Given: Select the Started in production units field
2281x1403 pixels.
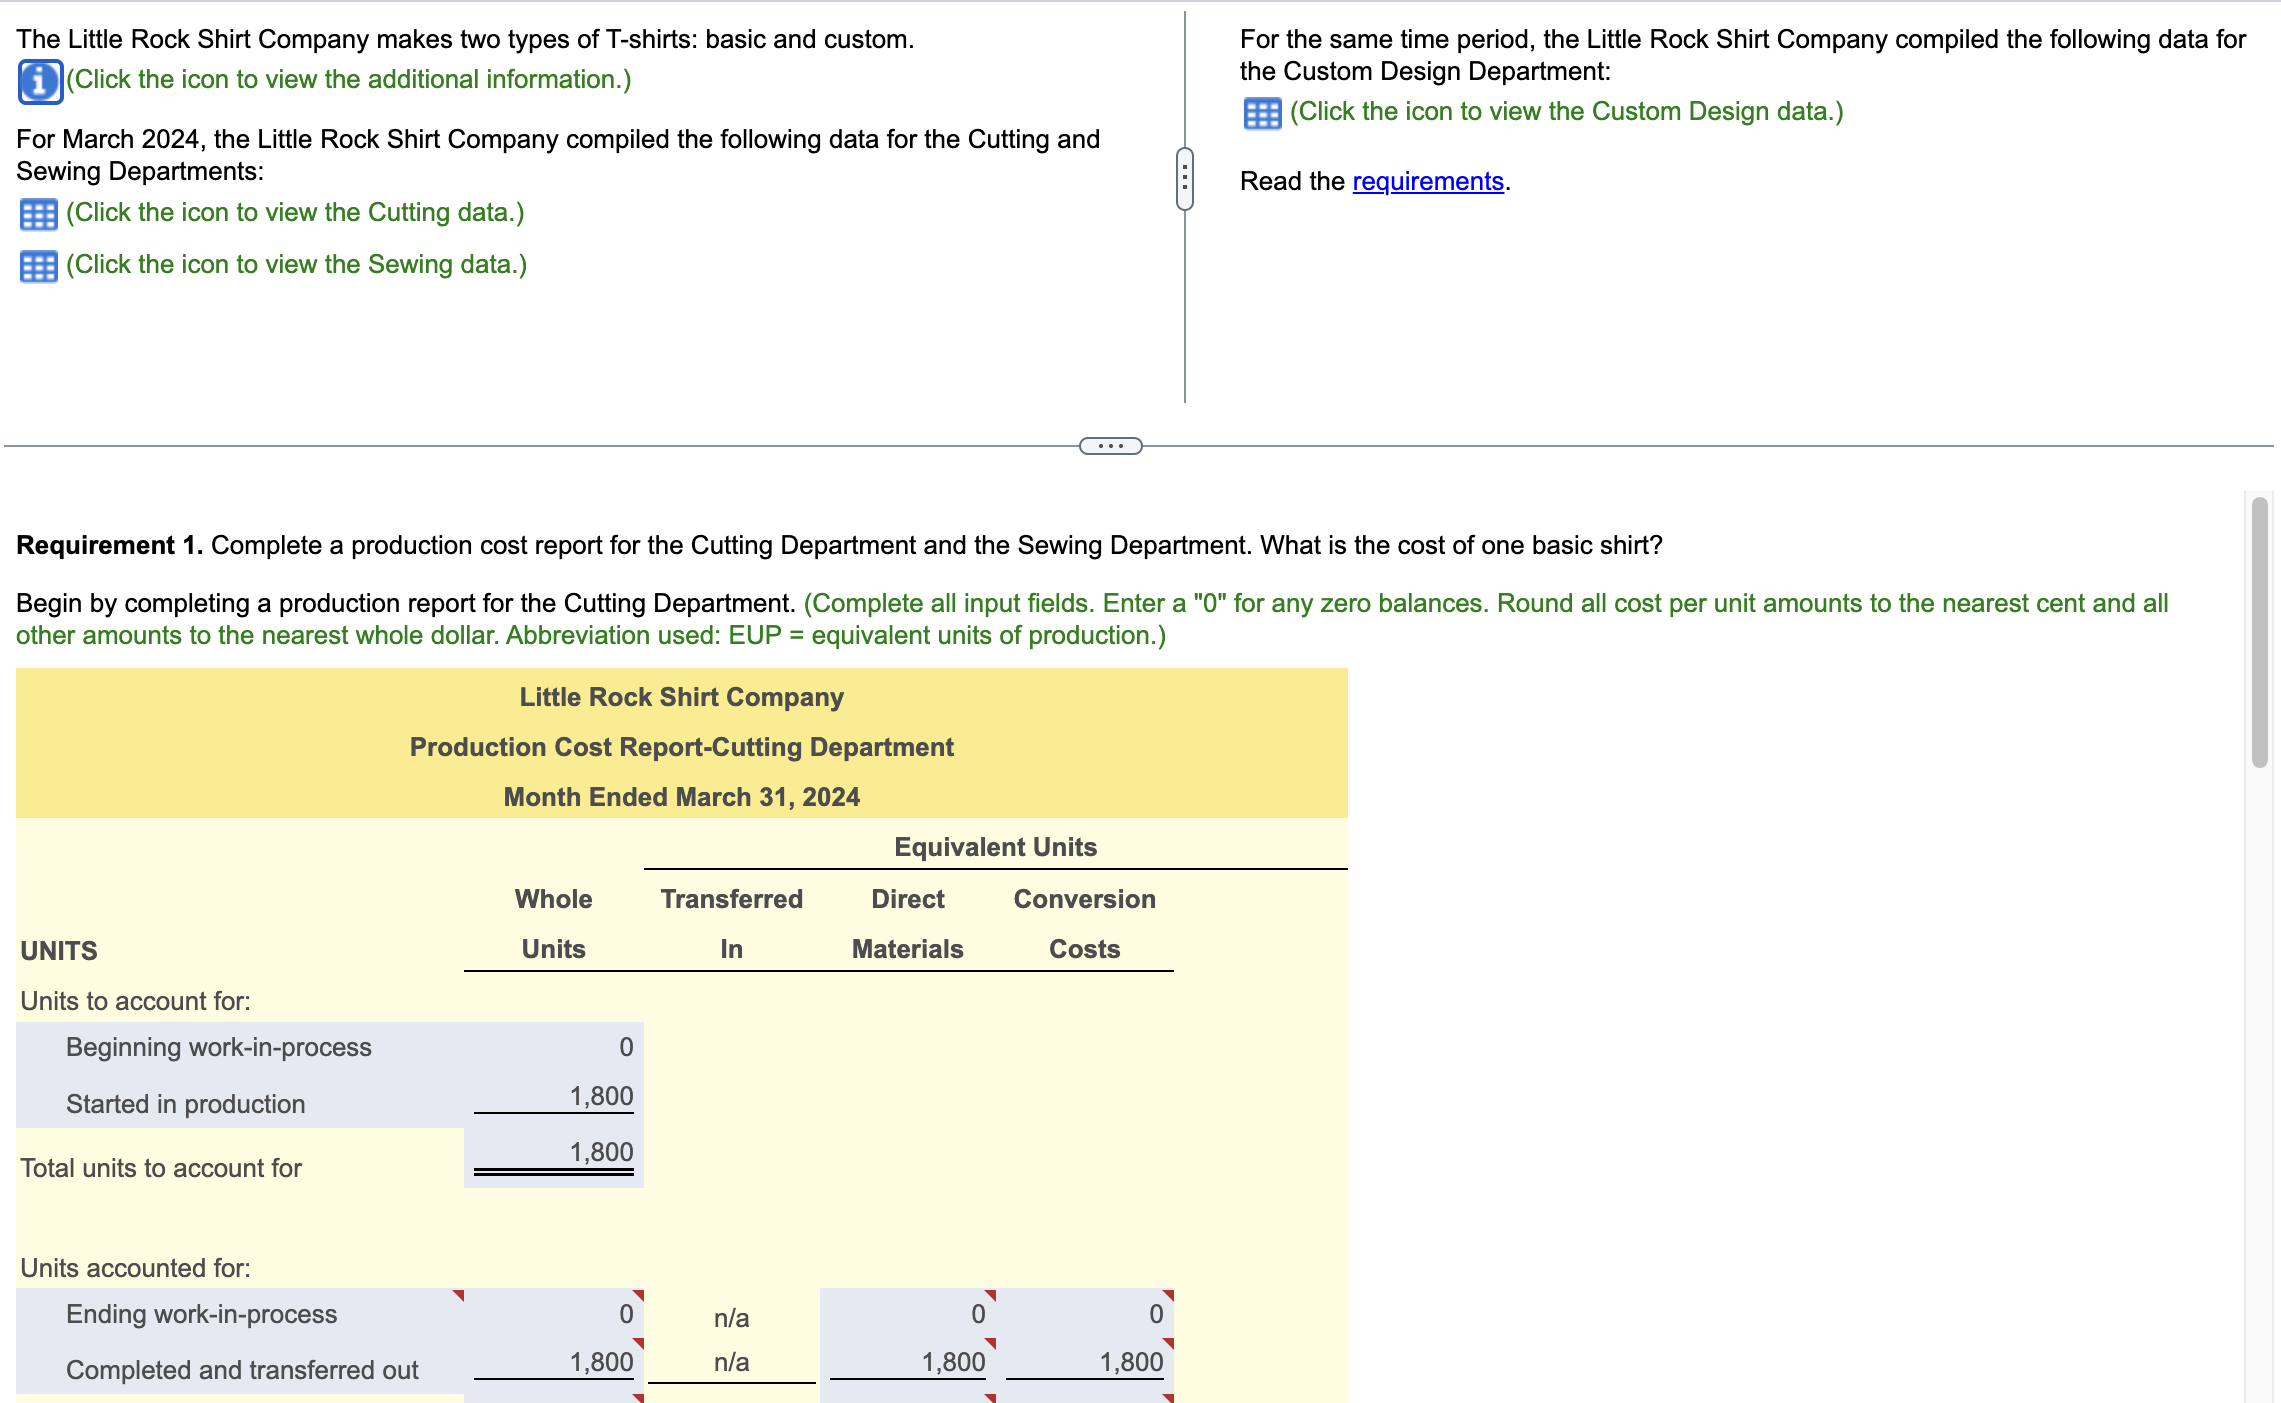Looking at the screenshot, I should point(555,1097).
